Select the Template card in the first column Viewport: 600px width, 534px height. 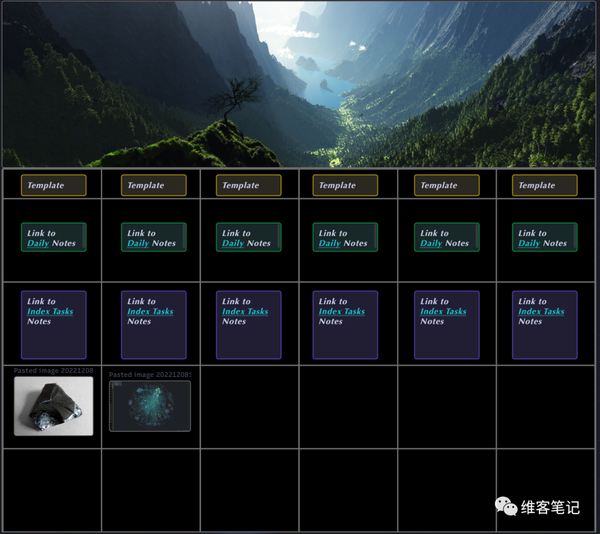pos(54,185)
